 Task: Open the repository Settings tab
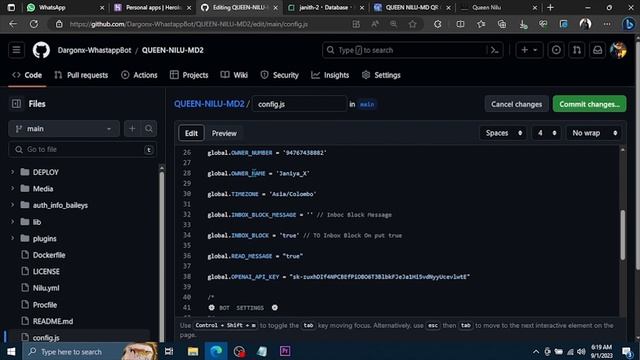[381, 75]
